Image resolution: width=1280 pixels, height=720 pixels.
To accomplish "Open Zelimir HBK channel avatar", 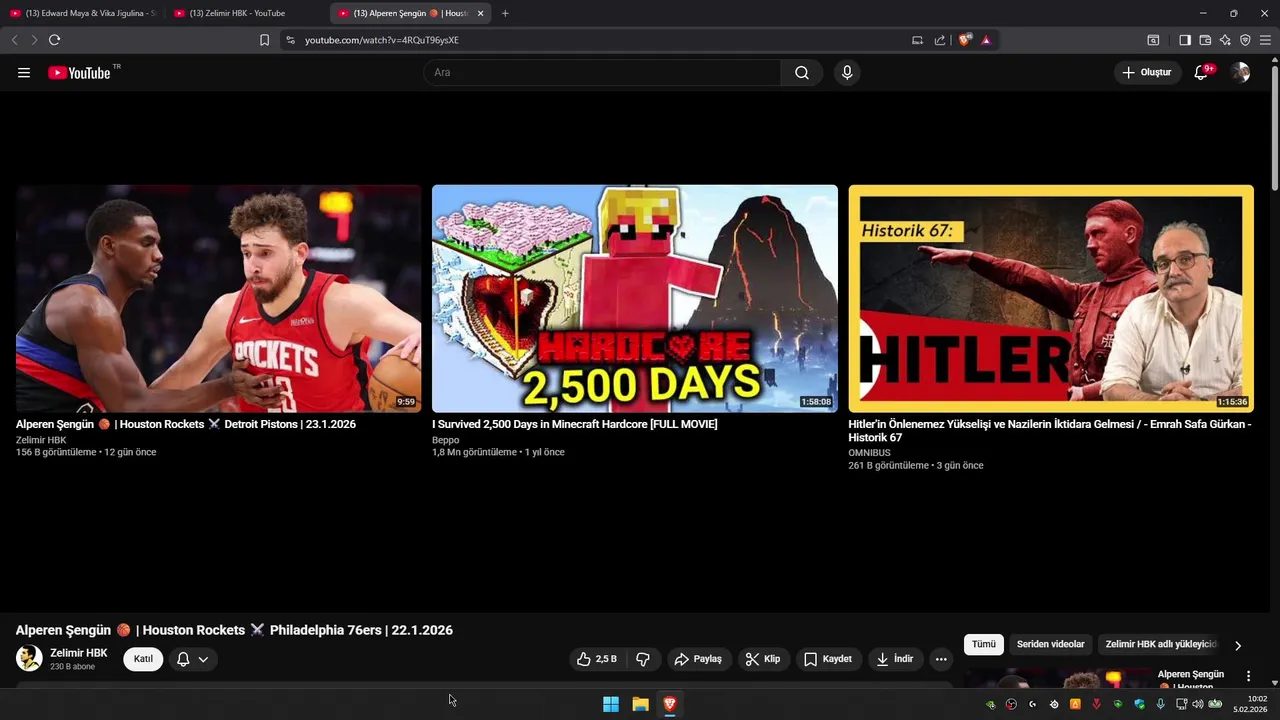I will click(x=29, y=658).
